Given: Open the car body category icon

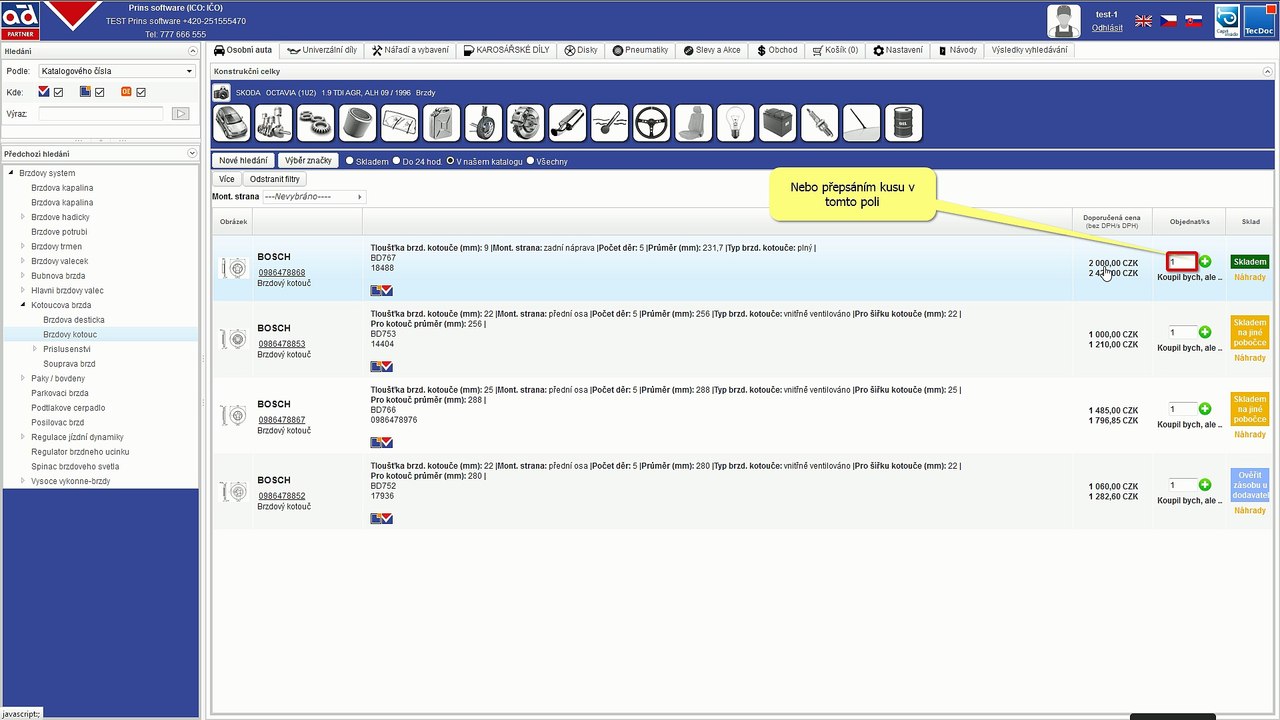Looking at the screenshot, I should tap(232, 123).
